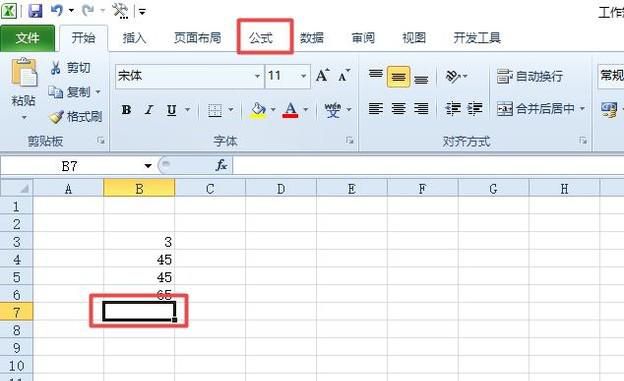The width and height of the screenshot is (624, 381).
Task: Expand the Underline style dropdown
Action: tap(187, 109)
